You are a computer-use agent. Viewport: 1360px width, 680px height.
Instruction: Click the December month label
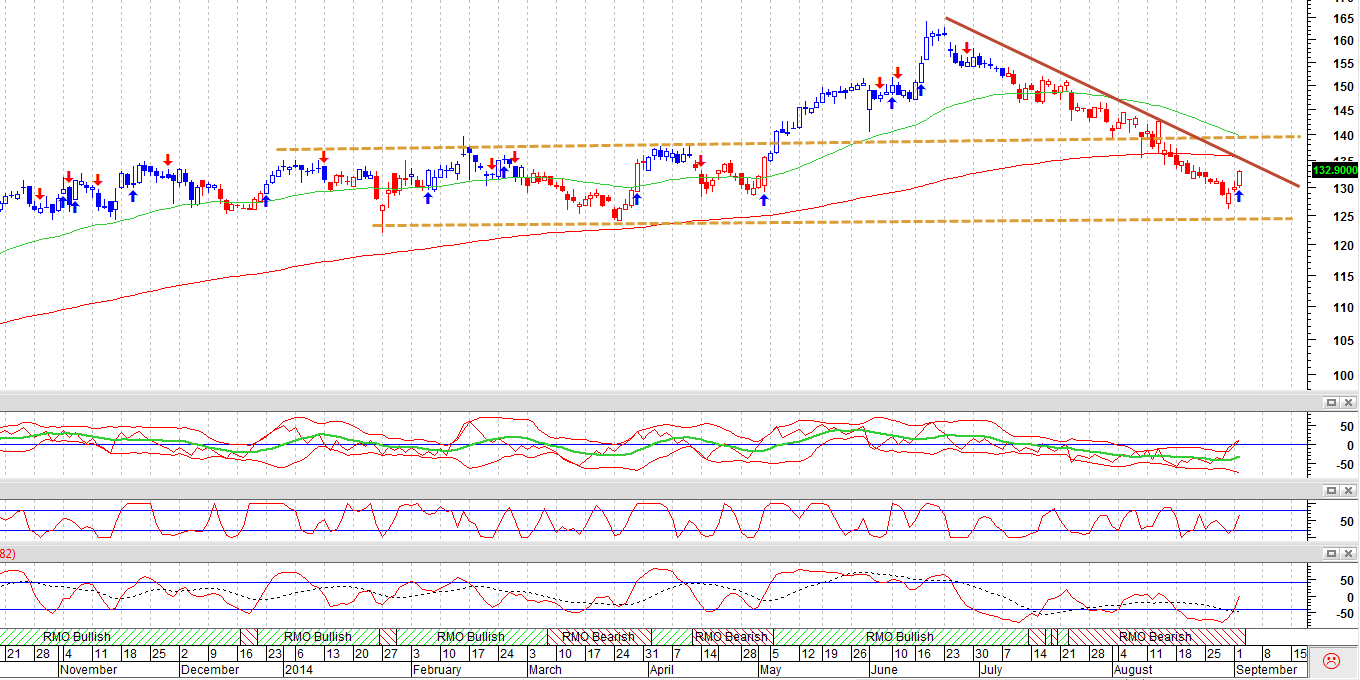[x=211, y=670]
